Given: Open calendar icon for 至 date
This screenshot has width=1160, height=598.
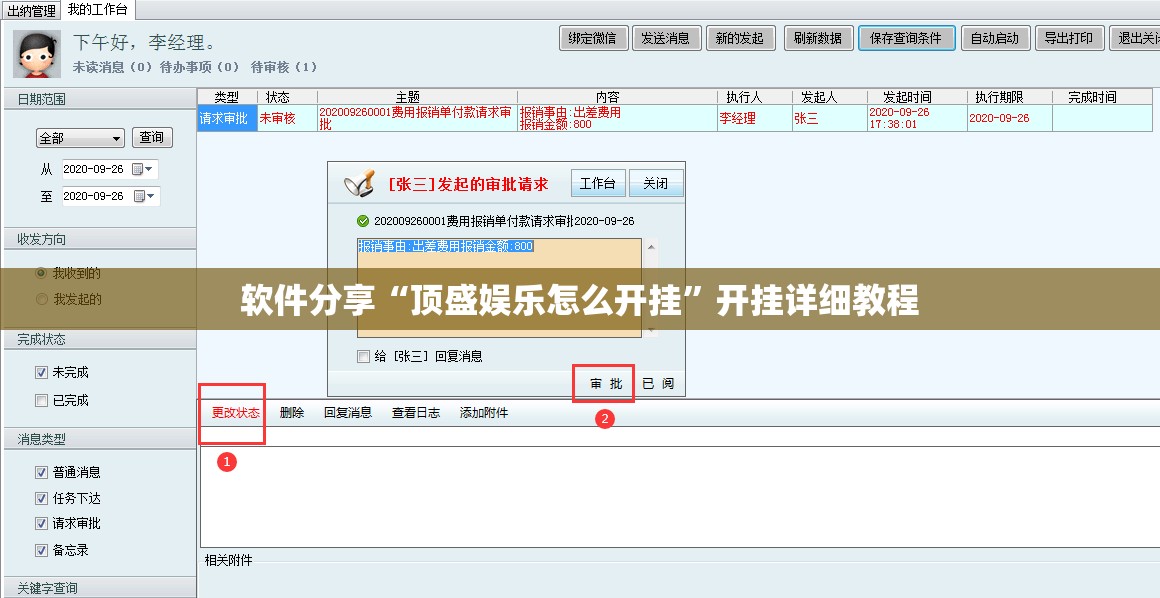Looking at the screenshot, I should [138, 196].
